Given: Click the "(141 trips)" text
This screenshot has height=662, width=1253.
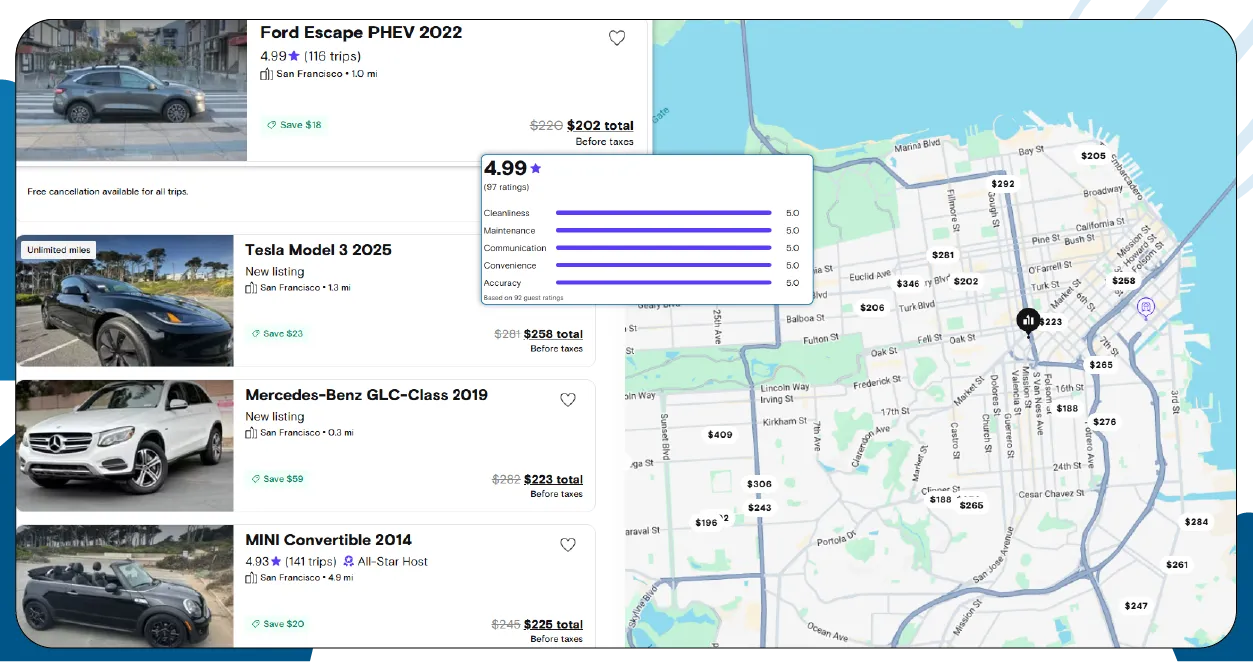Looking at the screenshot, I should 311,562.
